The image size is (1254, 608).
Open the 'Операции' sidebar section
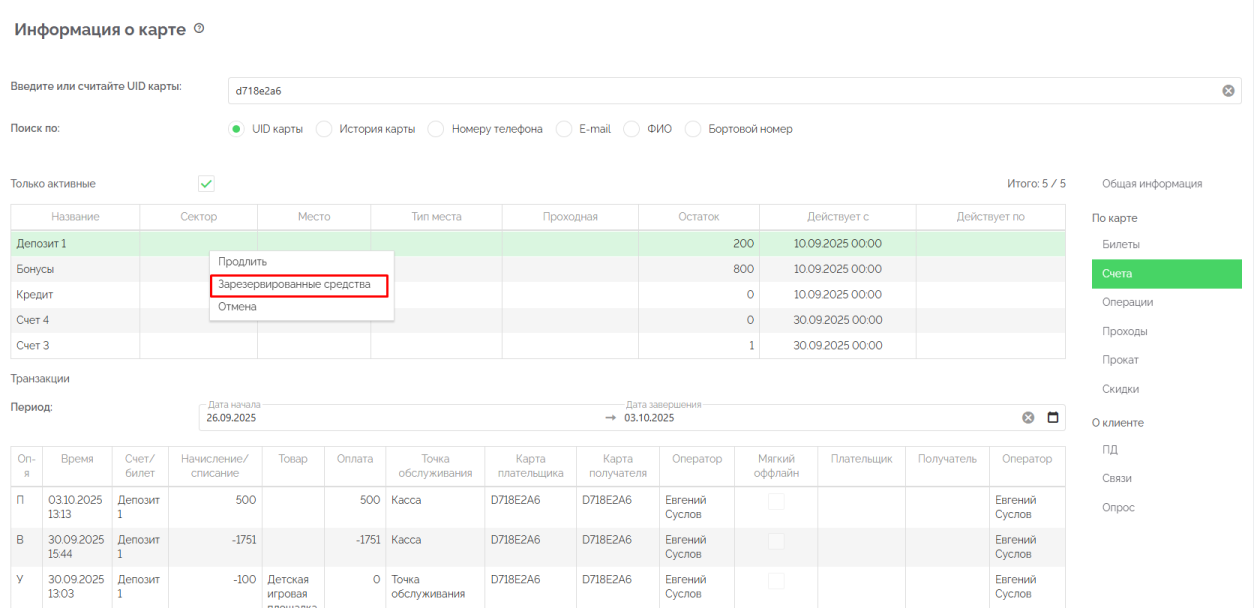(x=1127, y=302)
